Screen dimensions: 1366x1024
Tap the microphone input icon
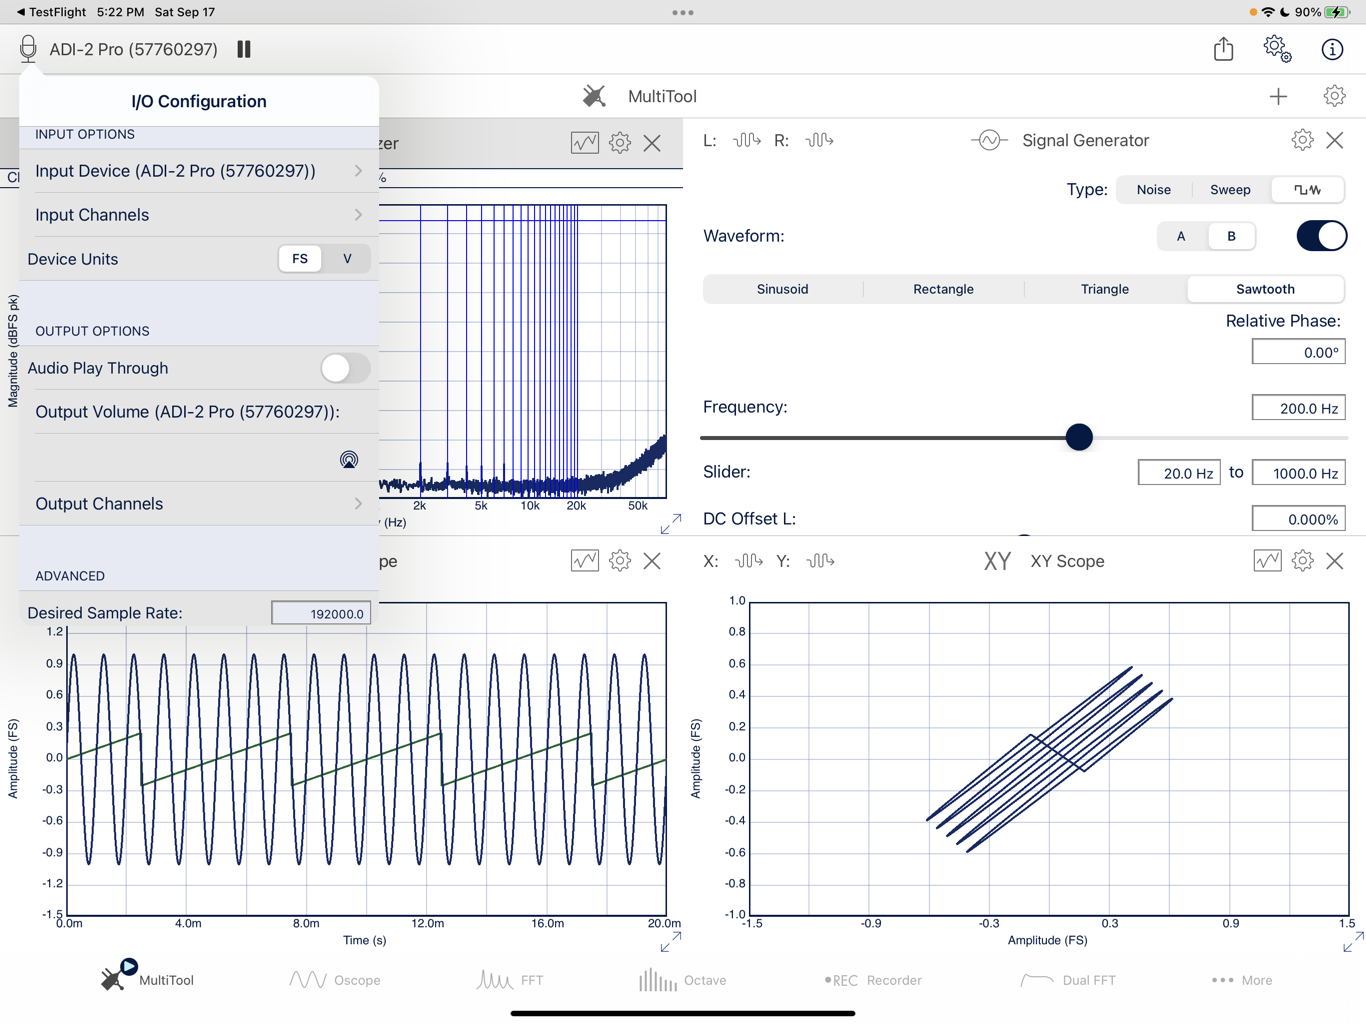pyautogui.click(x=28, y=49)
